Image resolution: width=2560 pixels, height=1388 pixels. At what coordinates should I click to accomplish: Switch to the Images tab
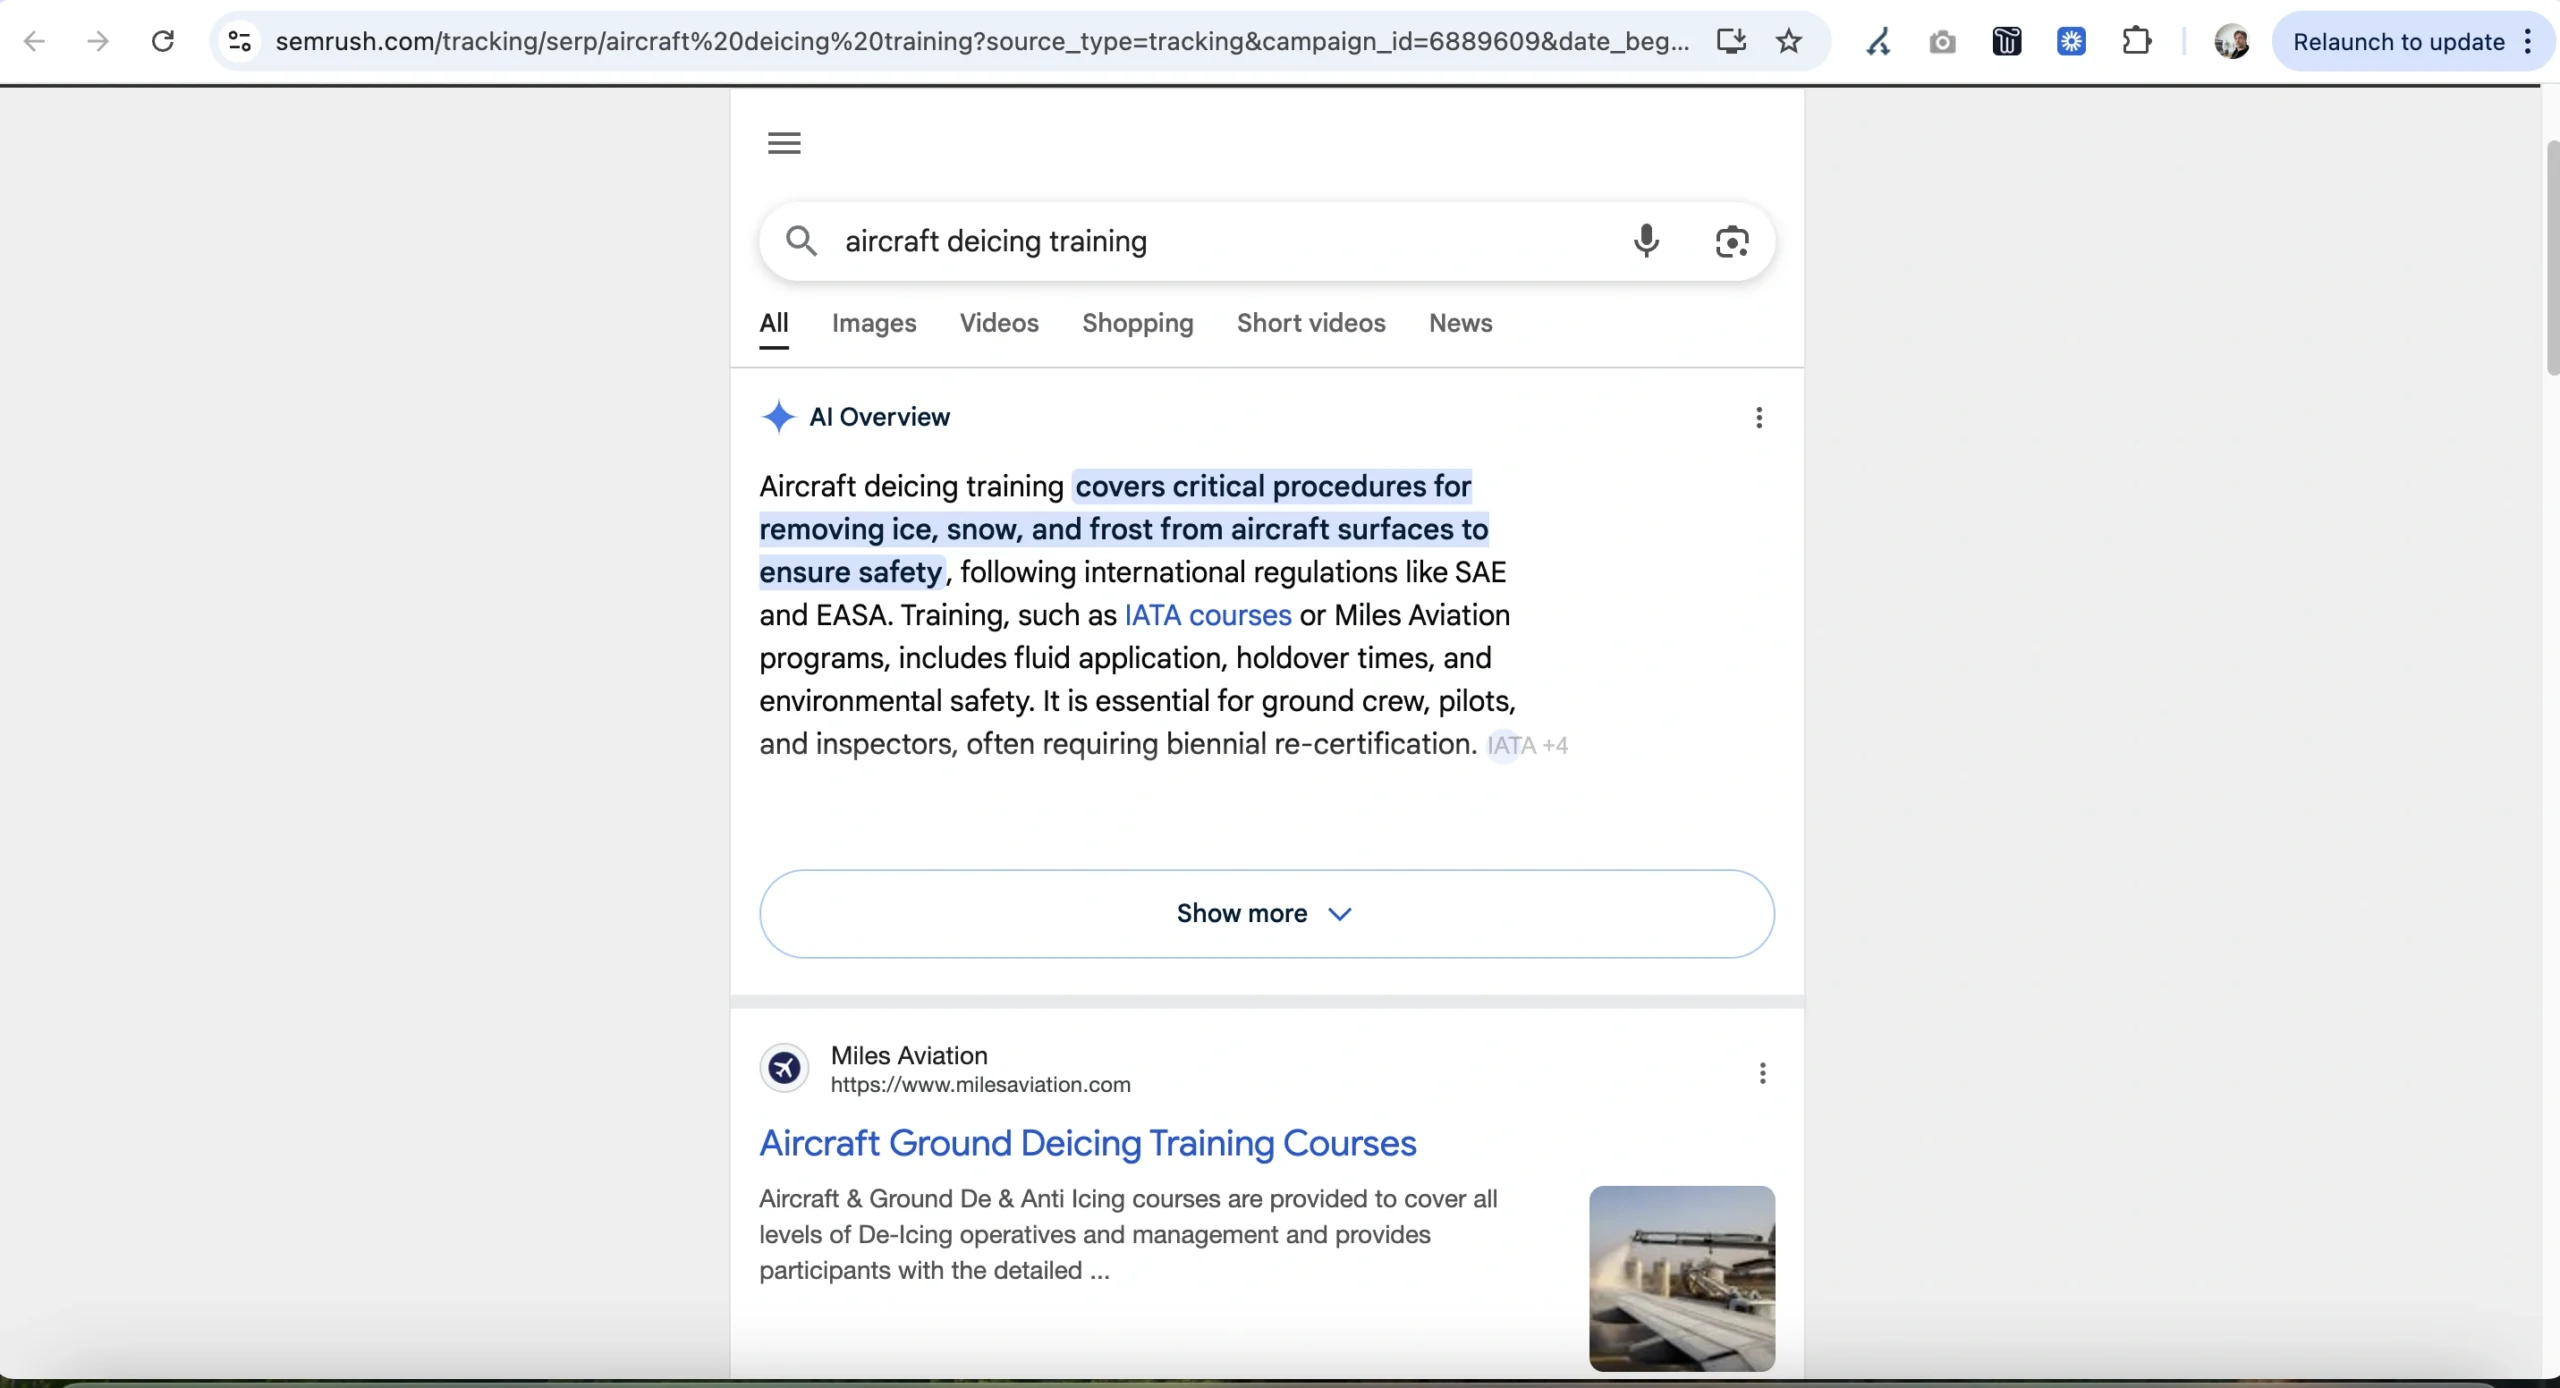click(874, 323)
